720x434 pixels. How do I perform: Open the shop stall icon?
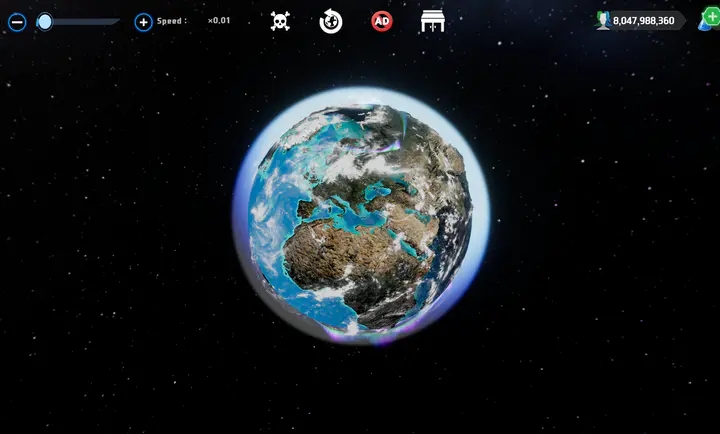point(433,21)
